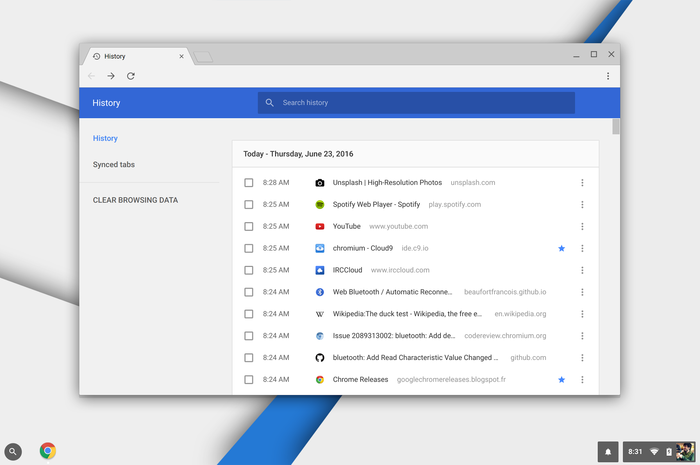Switch to Synced tabs in sidebar
The width and height of the screenshot is (700, 465).
pos(114,164)
